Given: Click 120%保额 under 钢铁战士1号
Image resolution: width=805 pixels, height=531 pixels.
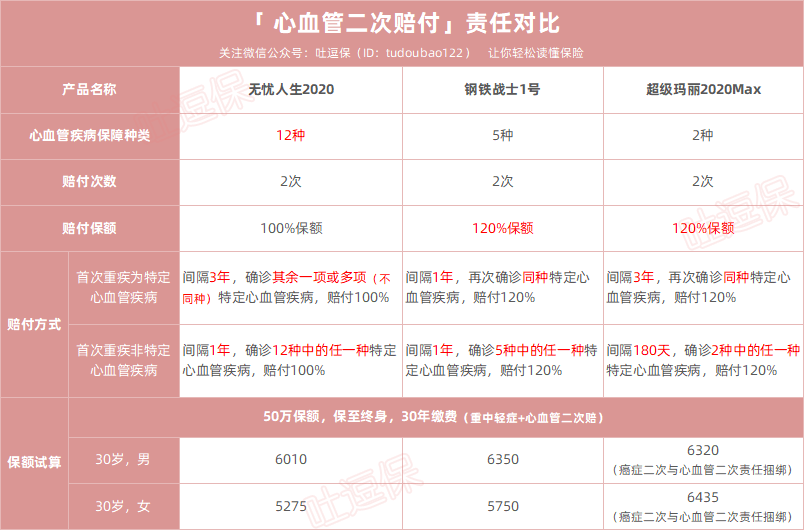Looking at the screenshot, I should [503, 228].
